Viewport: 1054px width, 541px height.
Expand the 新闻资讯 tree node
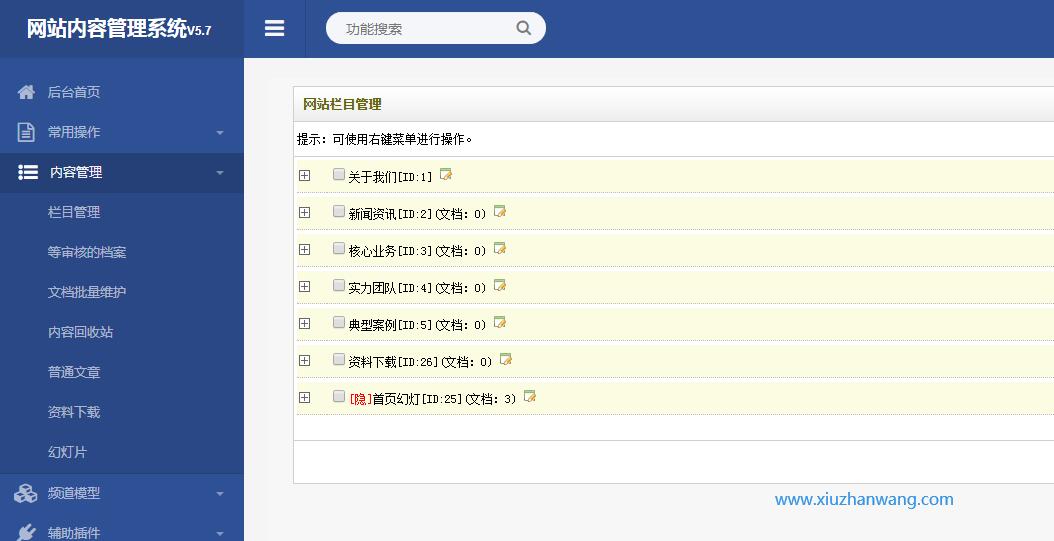point(305,213)
